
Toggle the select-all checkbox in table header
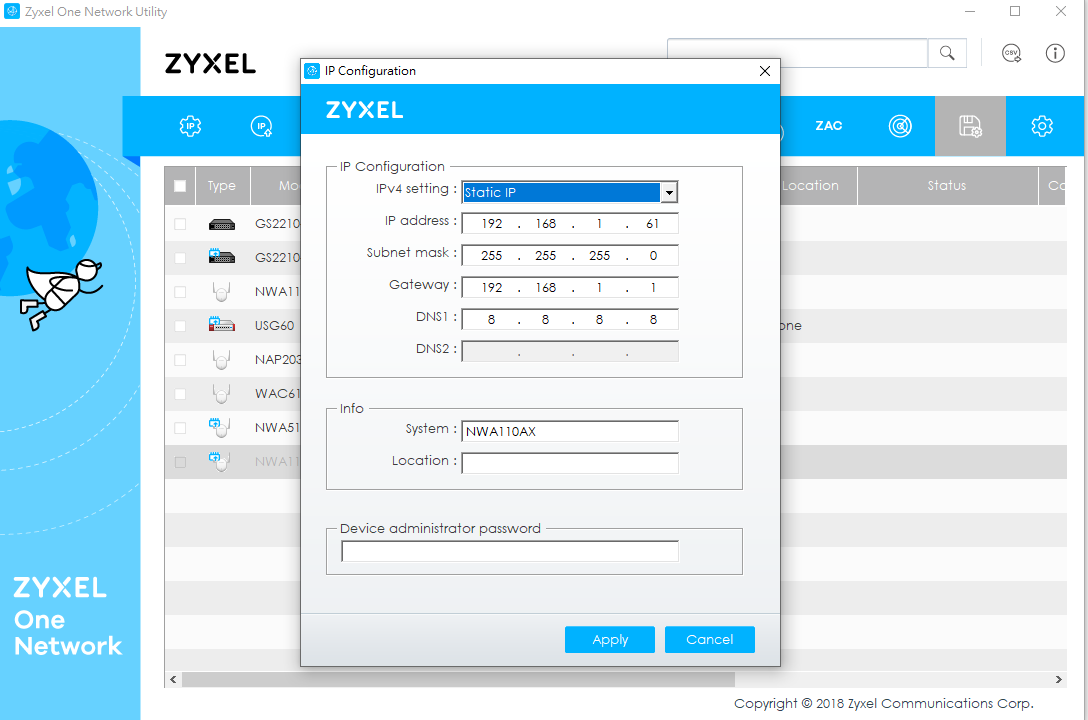tap(180, 186)
